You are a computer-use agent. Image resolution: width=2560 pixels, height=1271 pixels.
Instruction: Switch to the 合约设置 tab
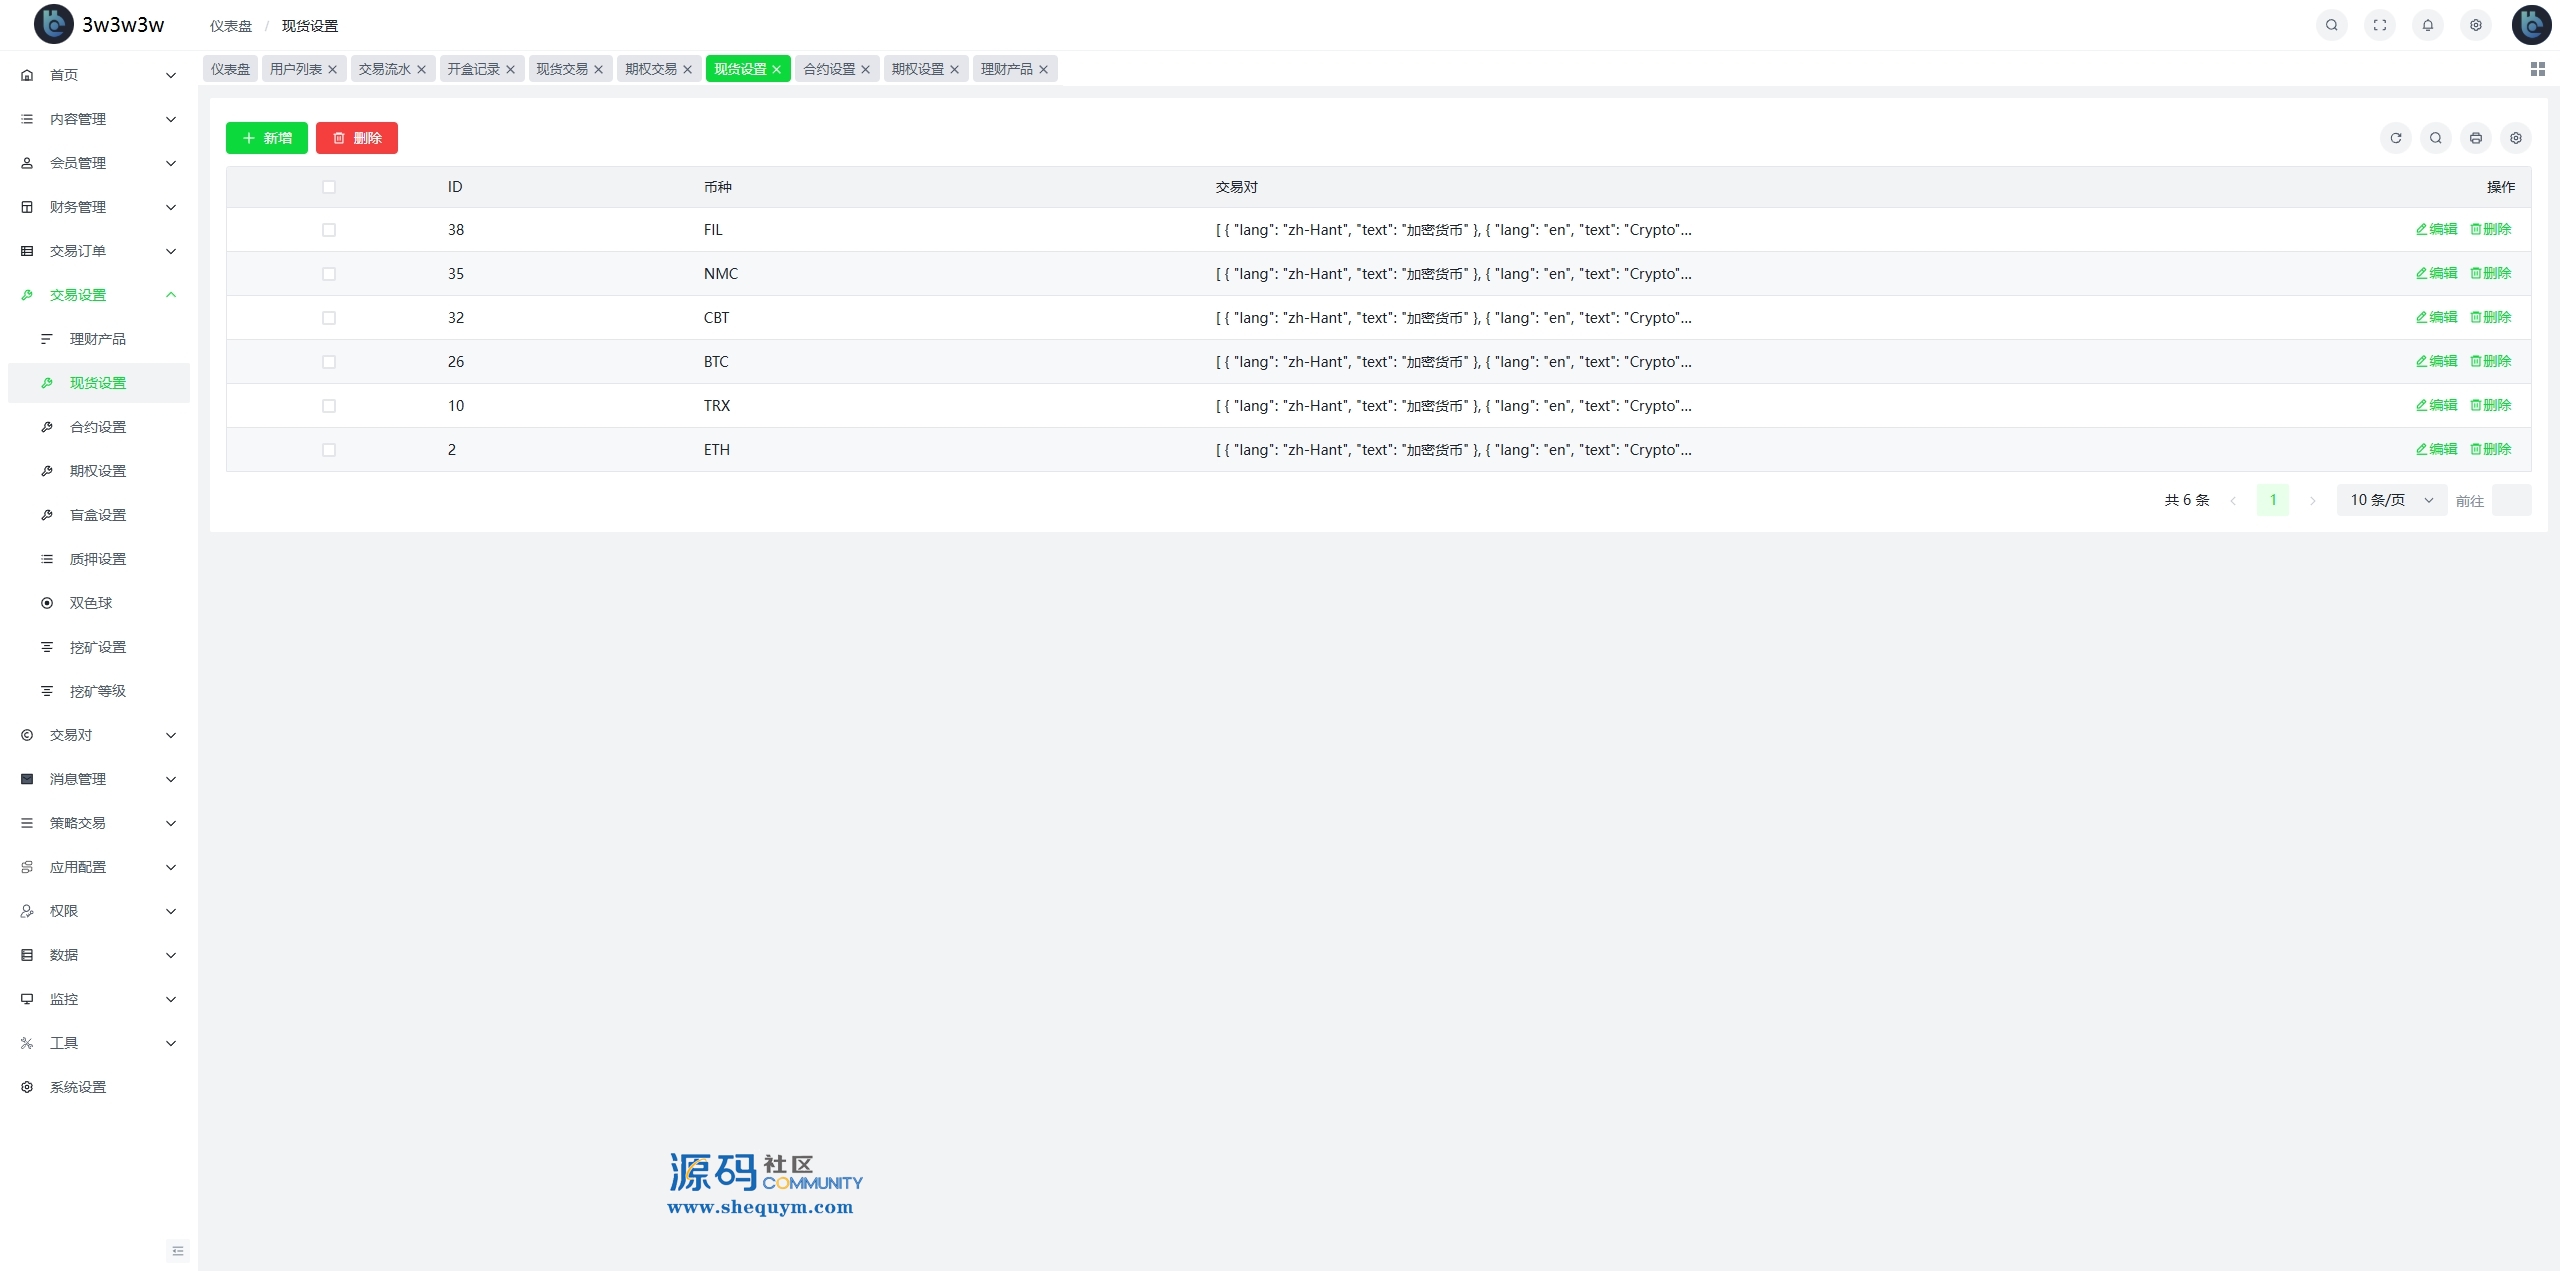click(x=829, y=69)
